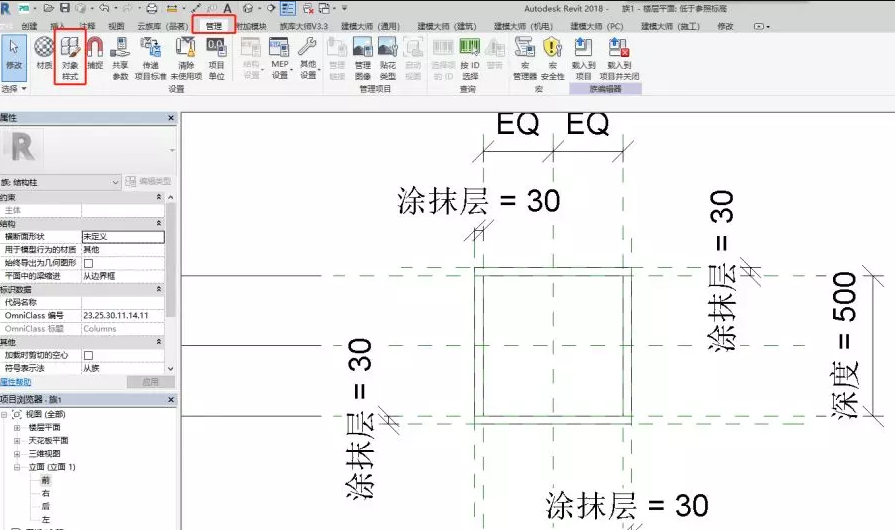
Task: Open the 材质 (Materials) tool
Action: coord(44,54)
